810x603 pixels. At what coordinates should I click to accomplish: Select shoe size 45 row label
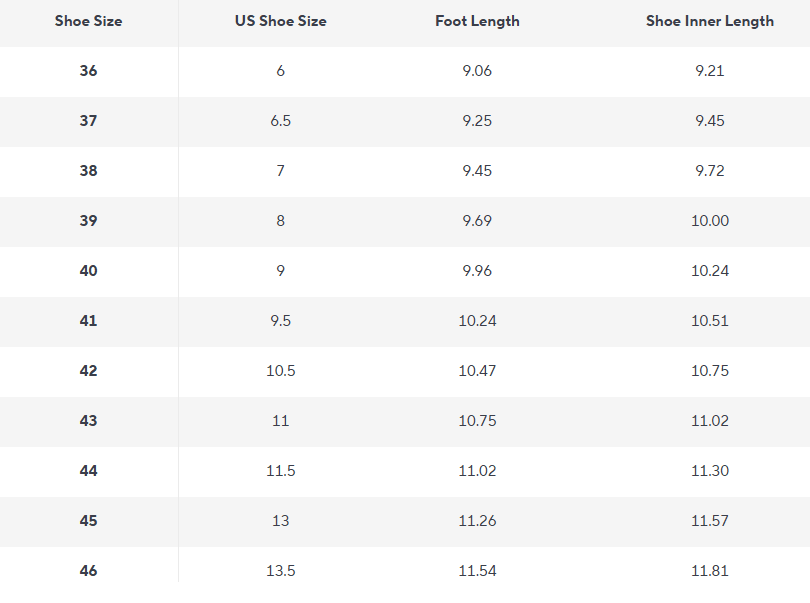pyautogui.click(x=88, y=521)
